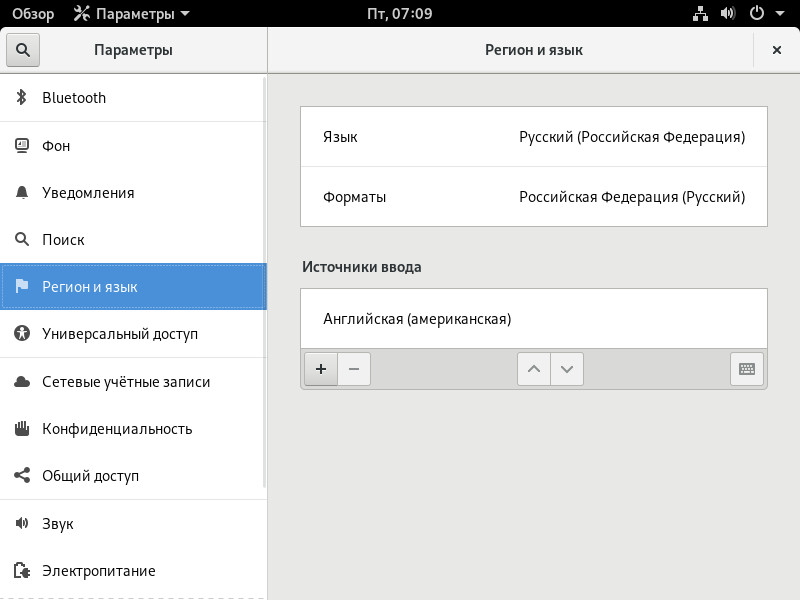This screenshot has height=600, width=800.
Task: Click the volume icon in the top bar
Action: click(x=728, y=13)
